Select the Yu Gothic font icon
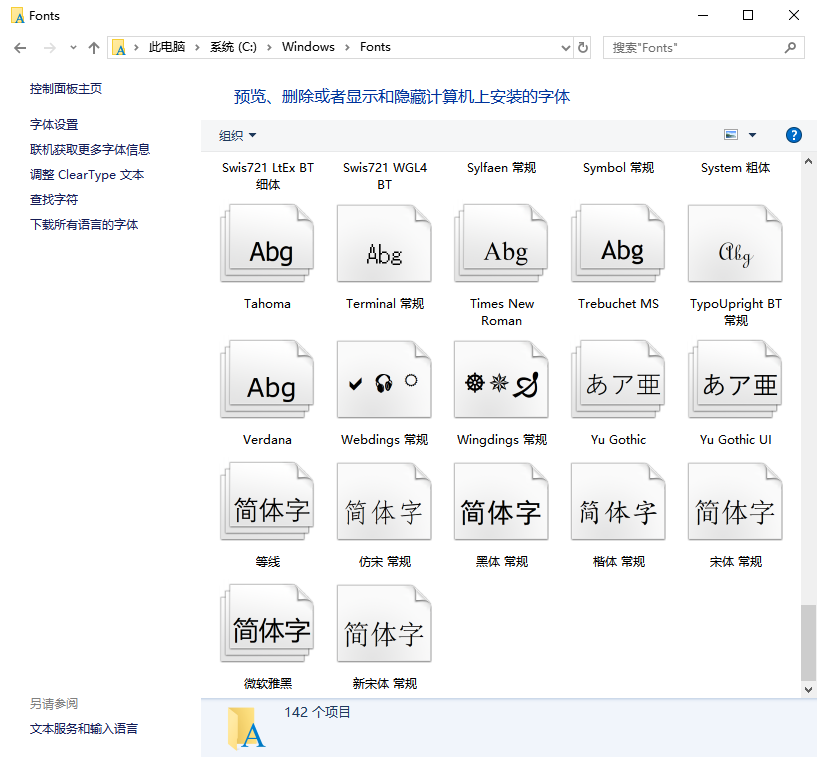 click(618, 382)
